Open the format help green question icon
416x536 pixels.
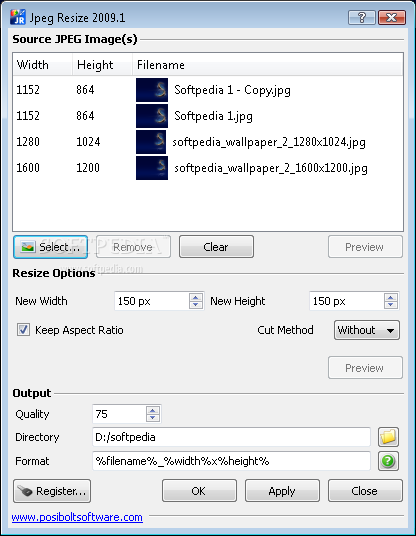[388, 461]
